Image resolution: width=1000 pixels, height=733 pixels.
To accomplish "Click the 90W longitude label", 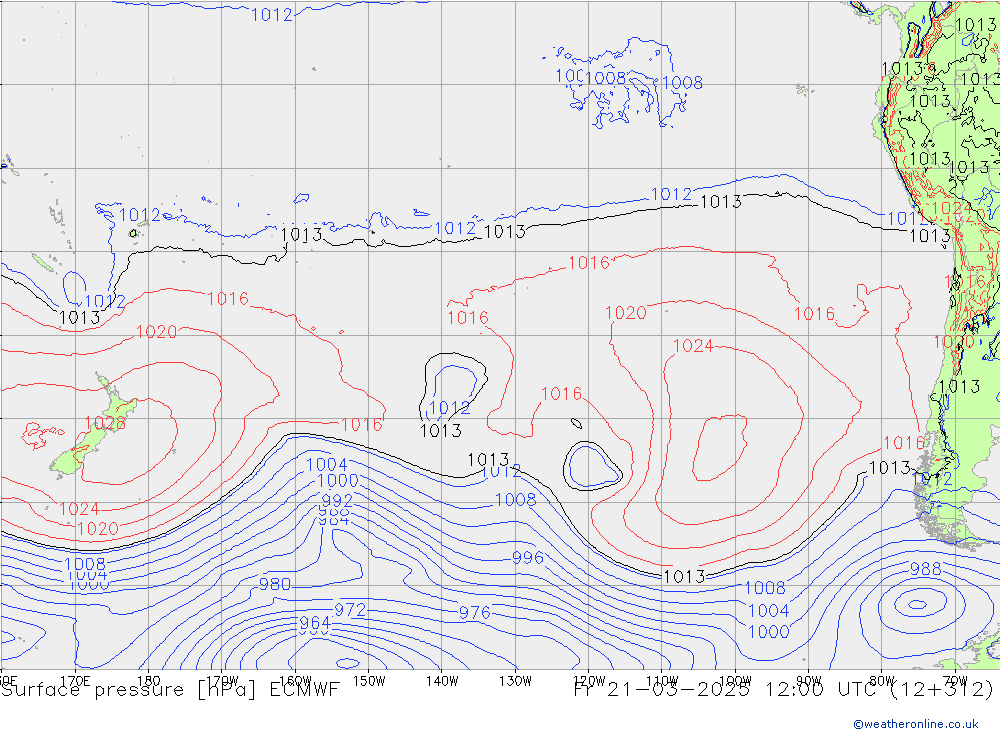I will tap(809, 681).
